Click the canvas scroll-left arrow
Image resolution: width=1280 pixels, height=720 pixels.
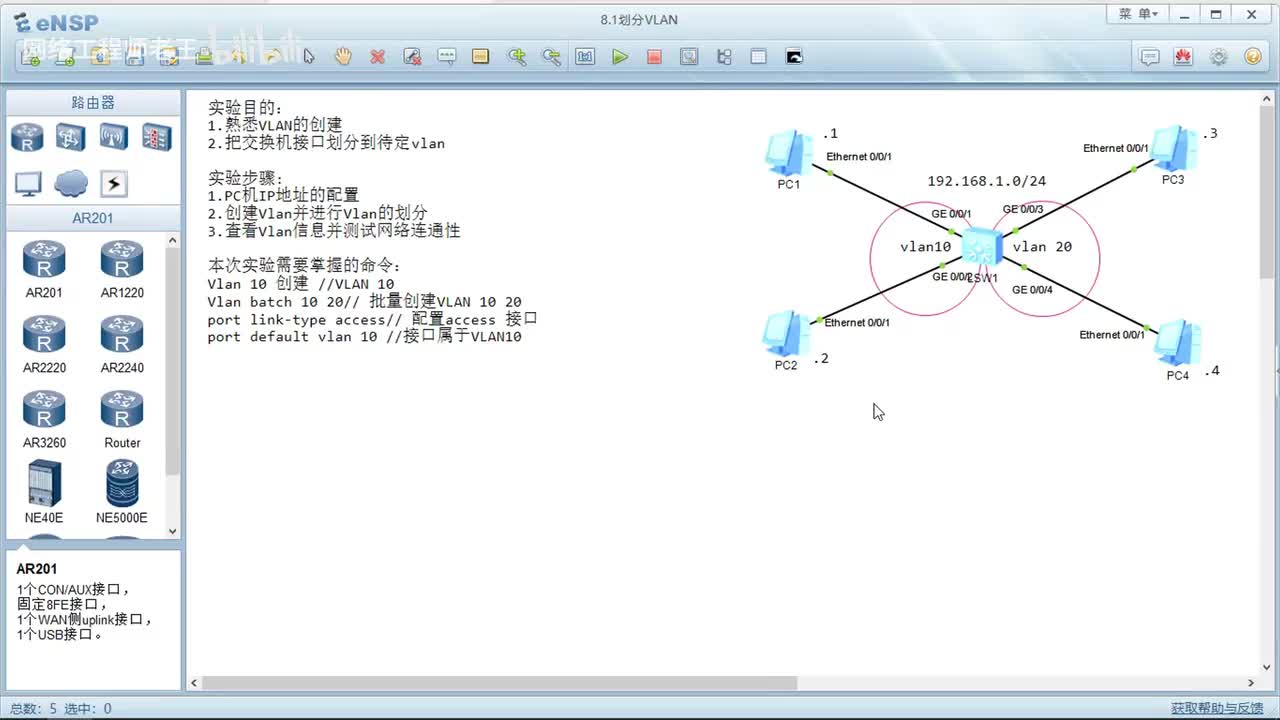tap(195, 683)
